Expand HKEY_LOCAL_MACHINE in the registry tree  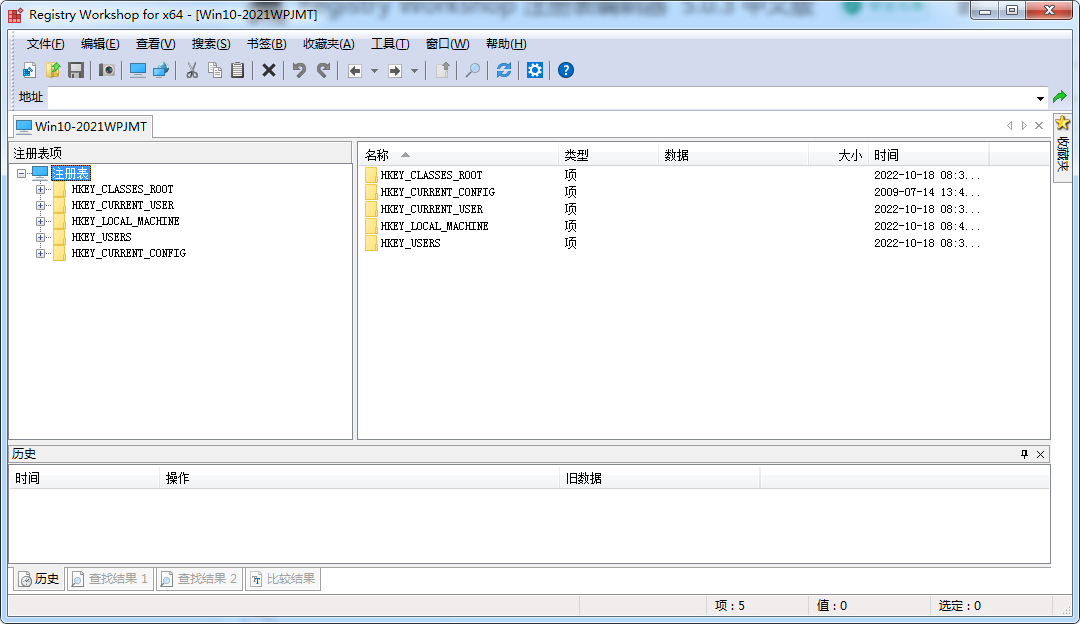41,221
